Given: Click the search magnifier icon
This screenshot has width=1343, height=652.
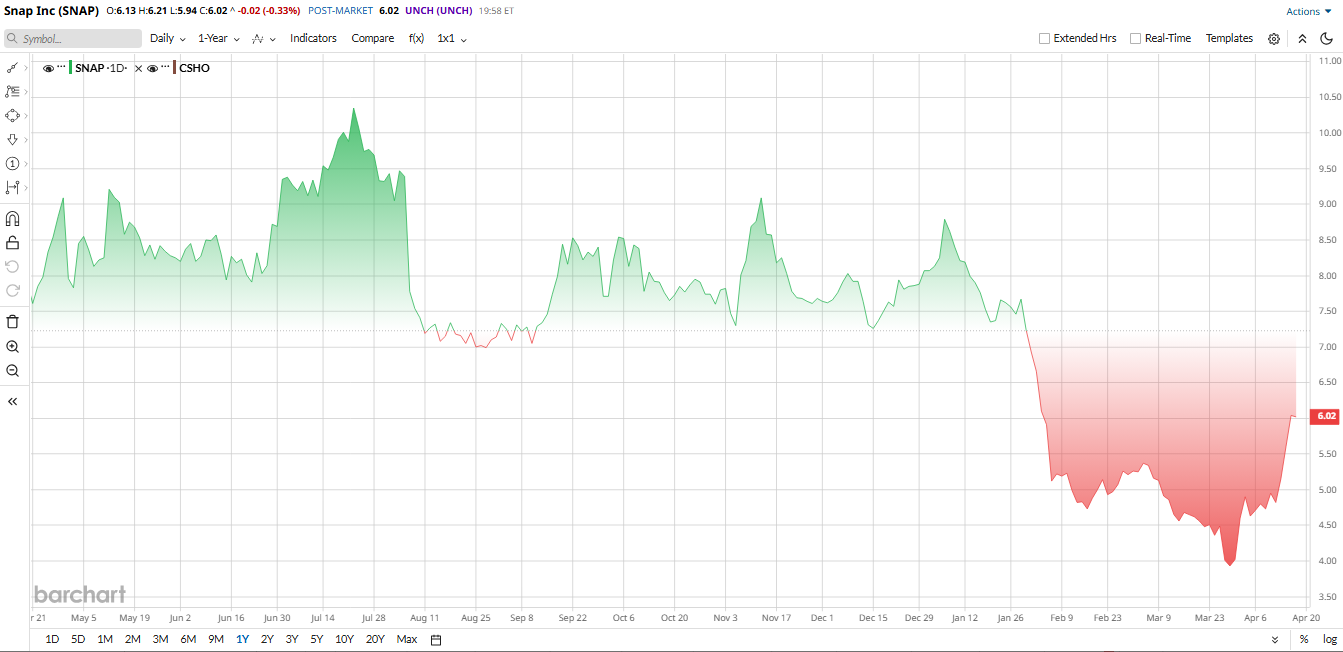Looking at the screenshot, I should (12, 39).
